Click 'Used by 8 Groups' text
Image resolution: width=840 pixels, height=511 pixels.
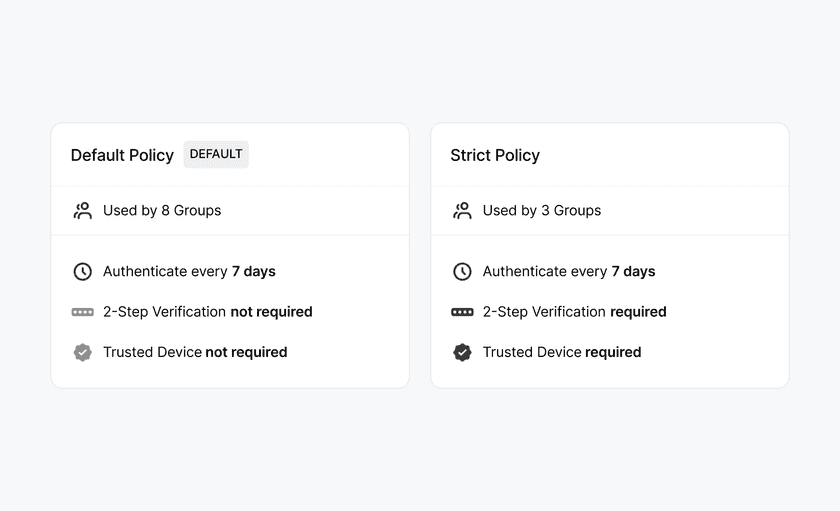click(162, 211)
